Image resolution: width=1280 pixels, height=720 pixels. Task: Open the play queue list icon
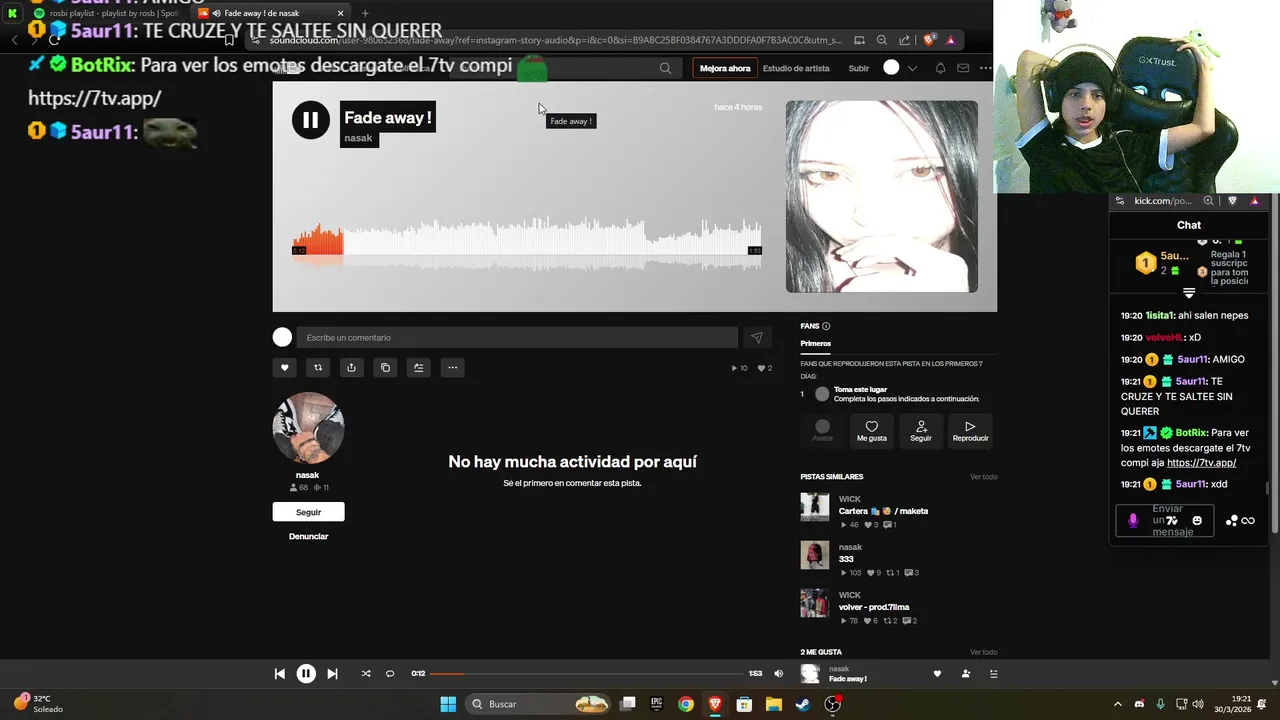coord(993,674)
